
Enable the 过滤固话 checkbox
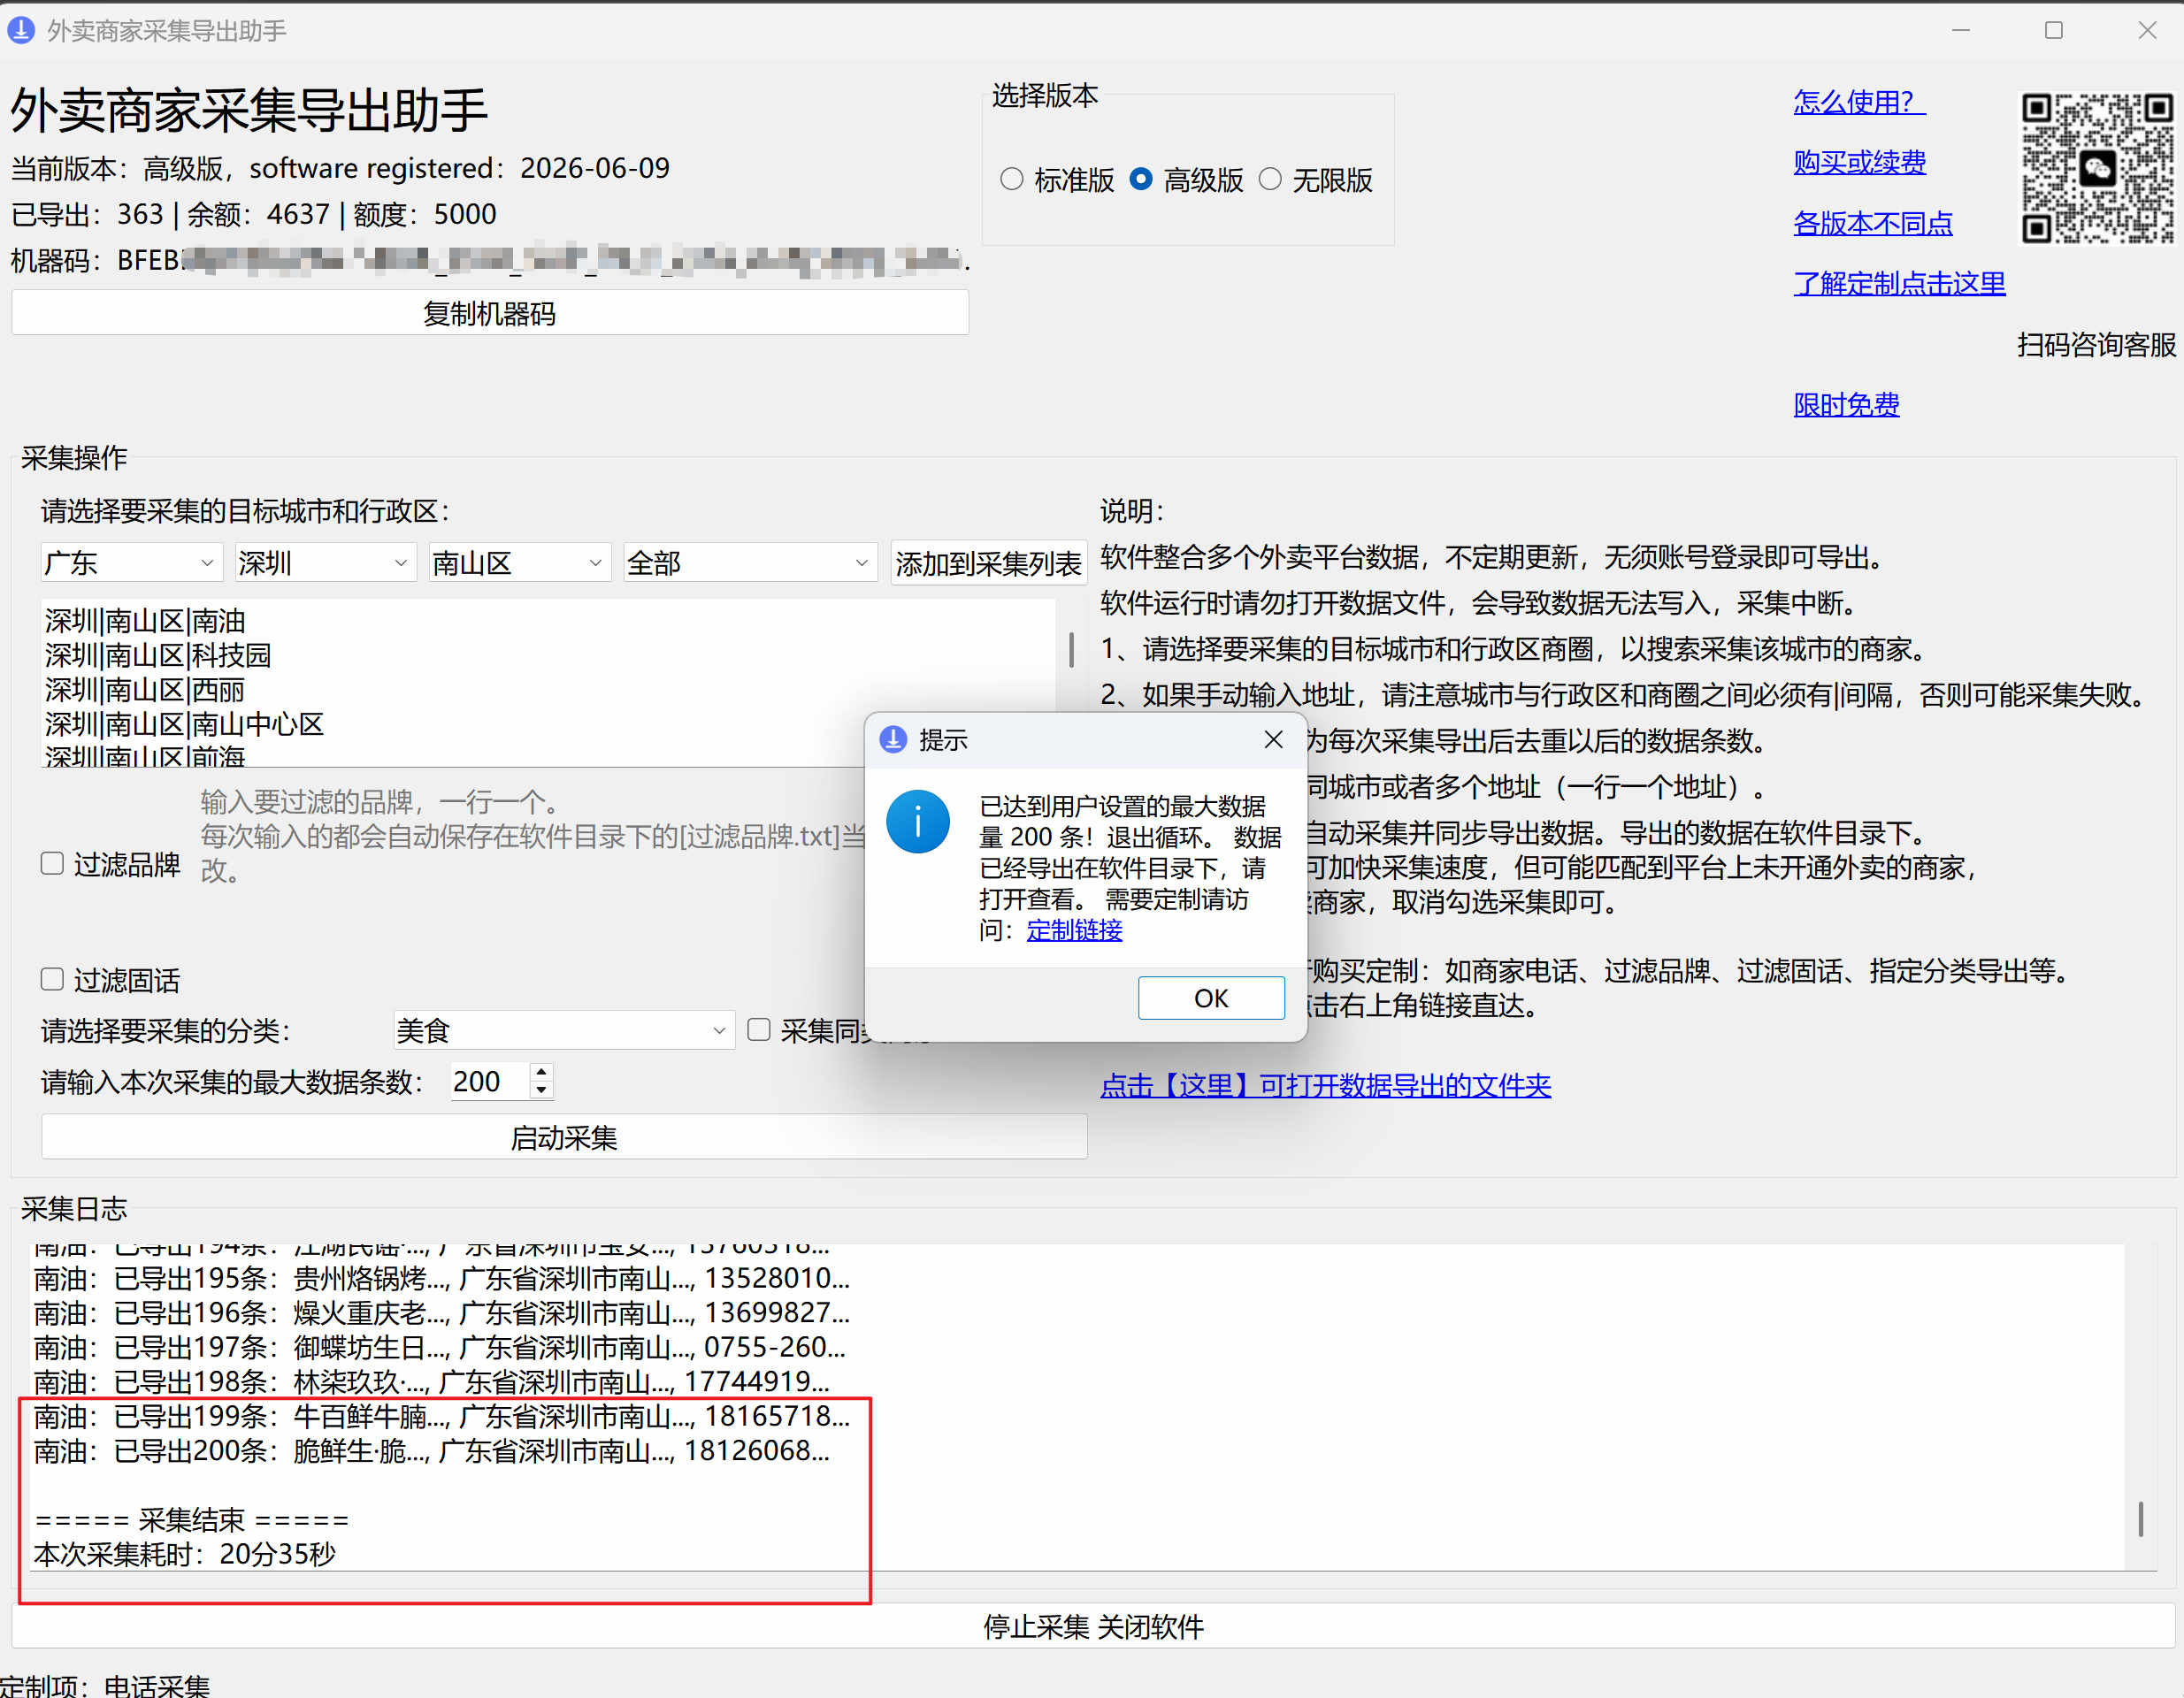coord(52,979)
